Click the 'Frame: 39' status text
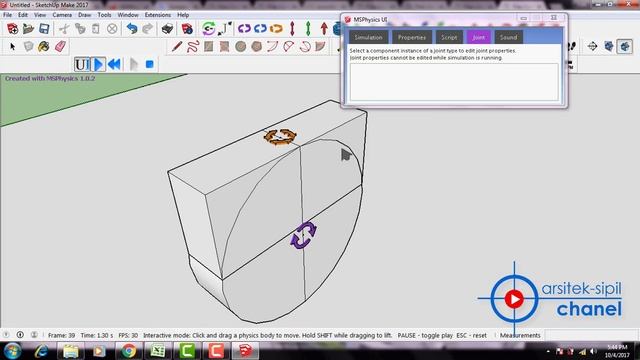This screenshot has width=640, height=360. (x=61, y=335)
